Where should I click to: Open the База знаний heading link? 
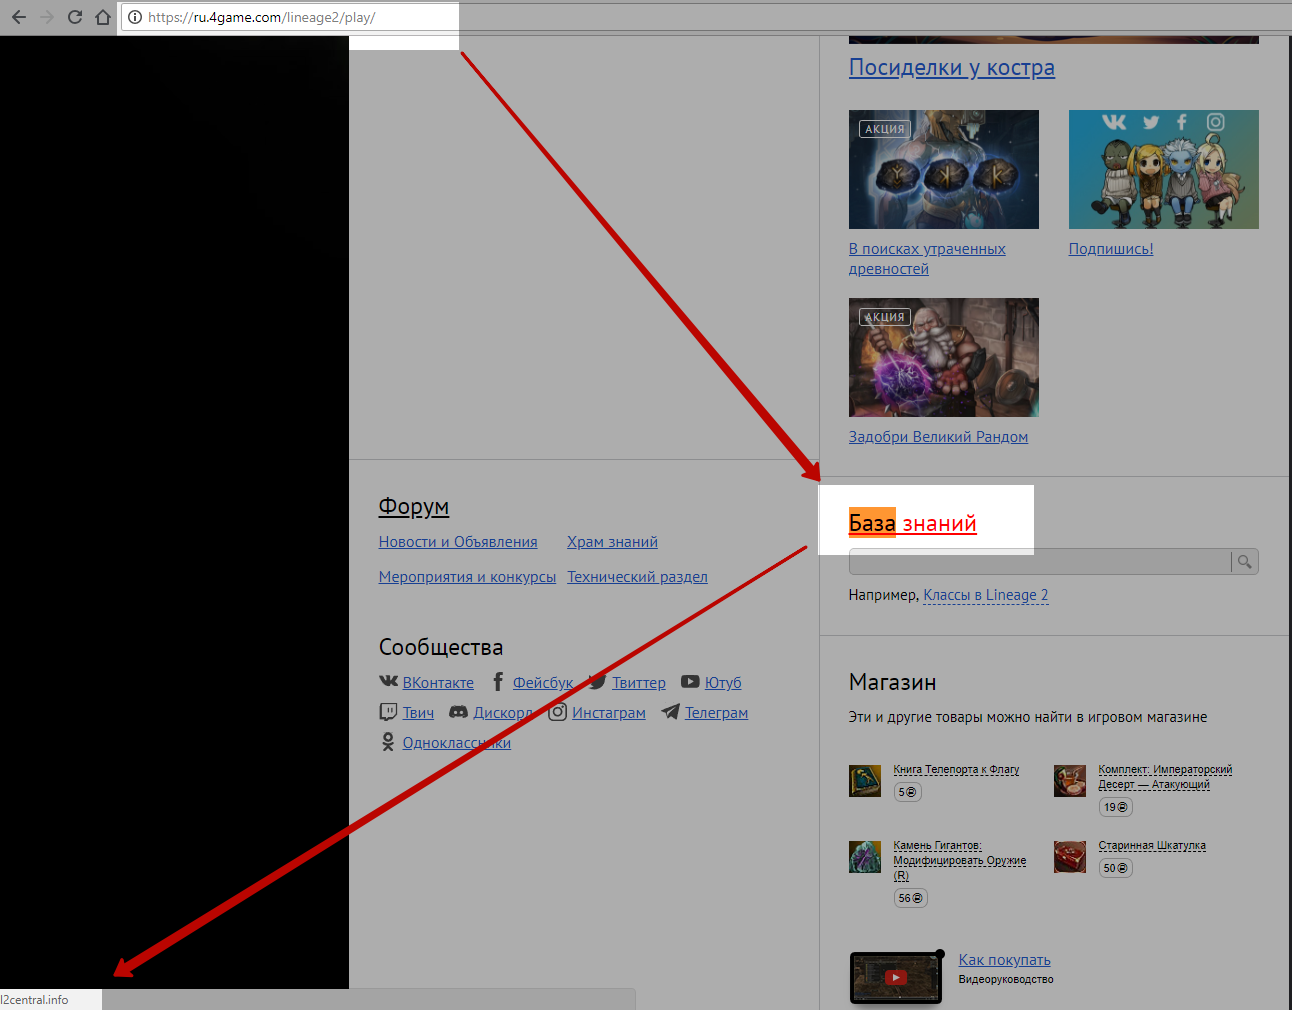click(912, 523)
